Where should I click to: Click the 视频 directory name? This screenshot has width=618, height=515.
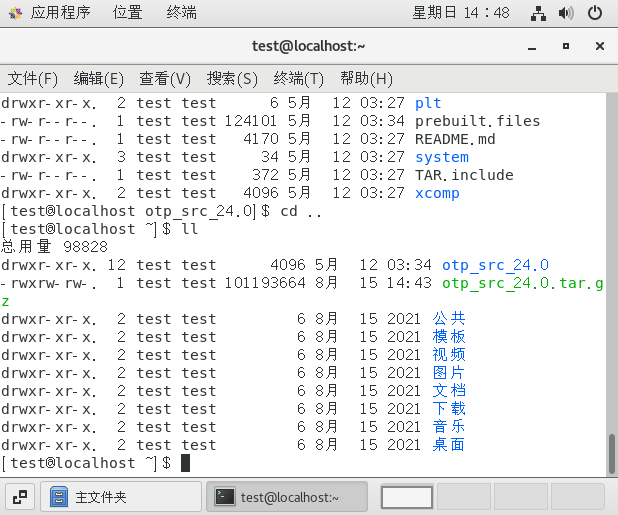pyautogui.click(x=449, y=355)
